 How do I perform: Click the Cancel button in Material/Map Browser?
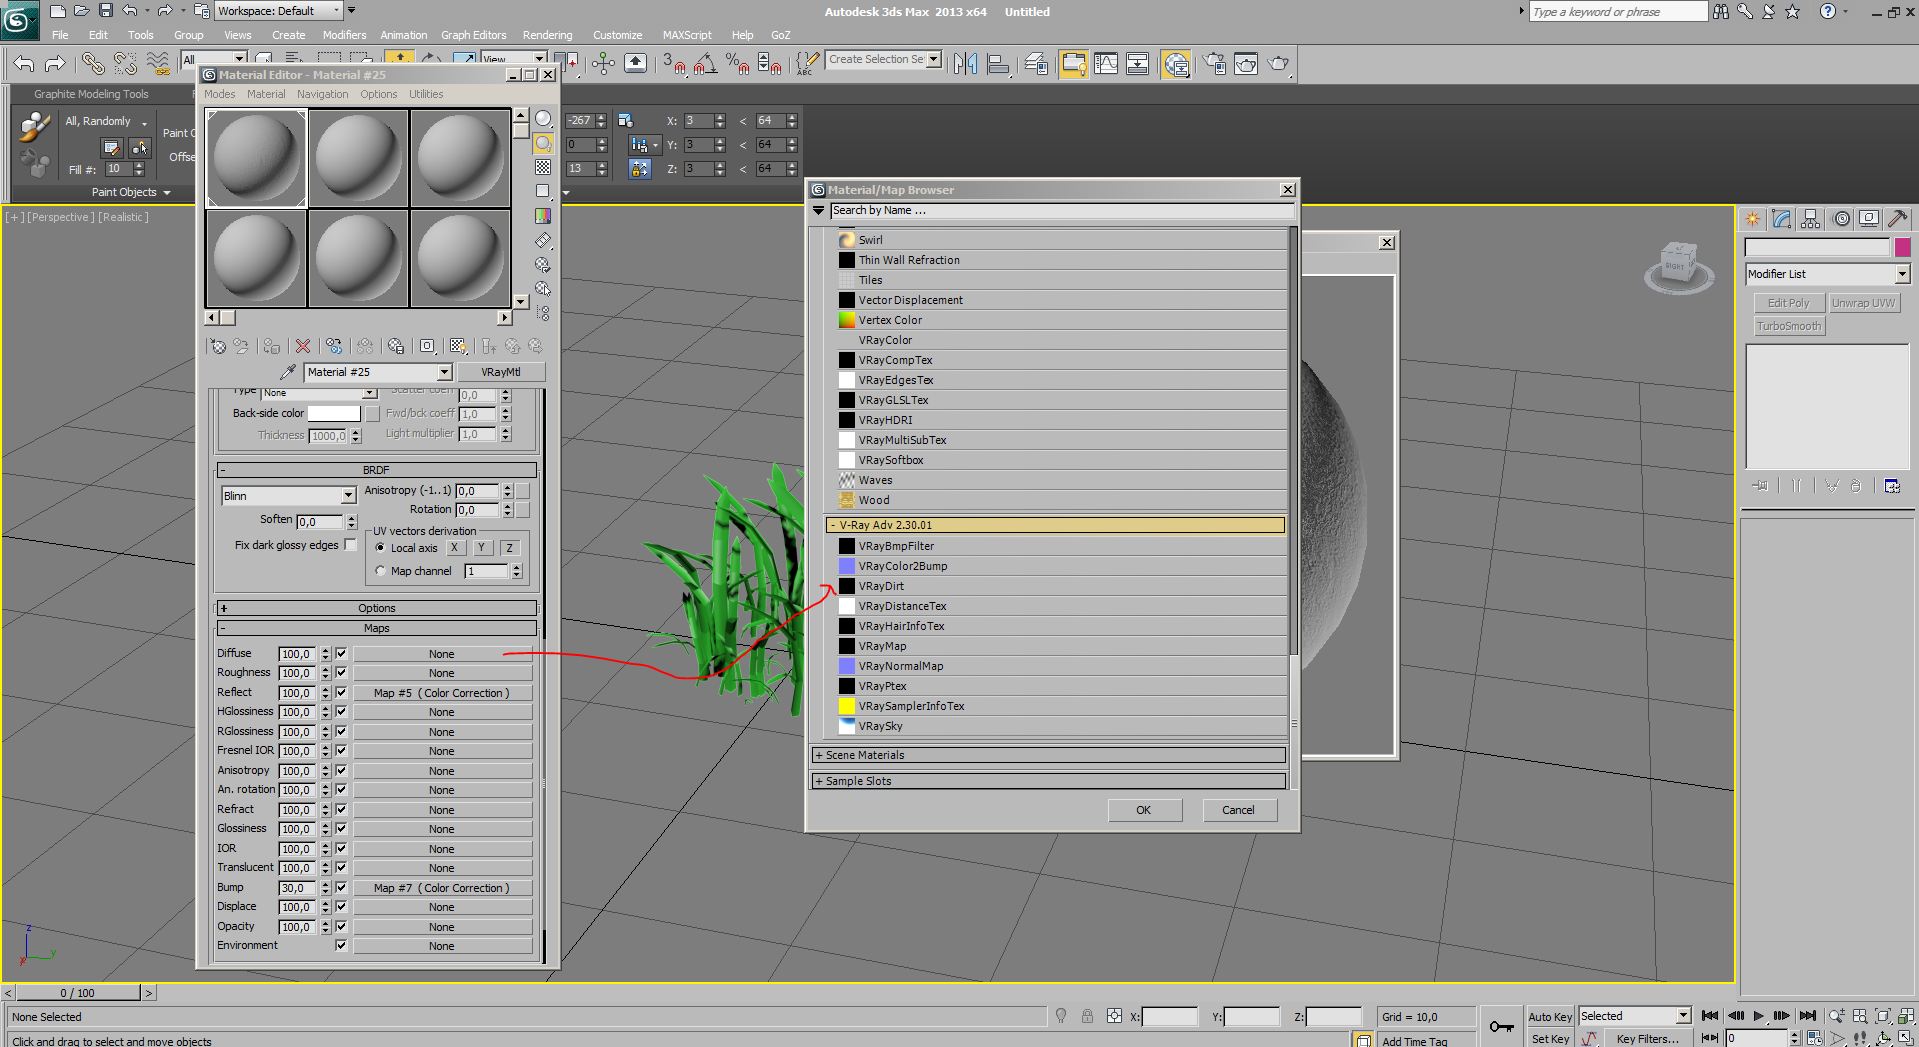click(x=1237, y=810)
